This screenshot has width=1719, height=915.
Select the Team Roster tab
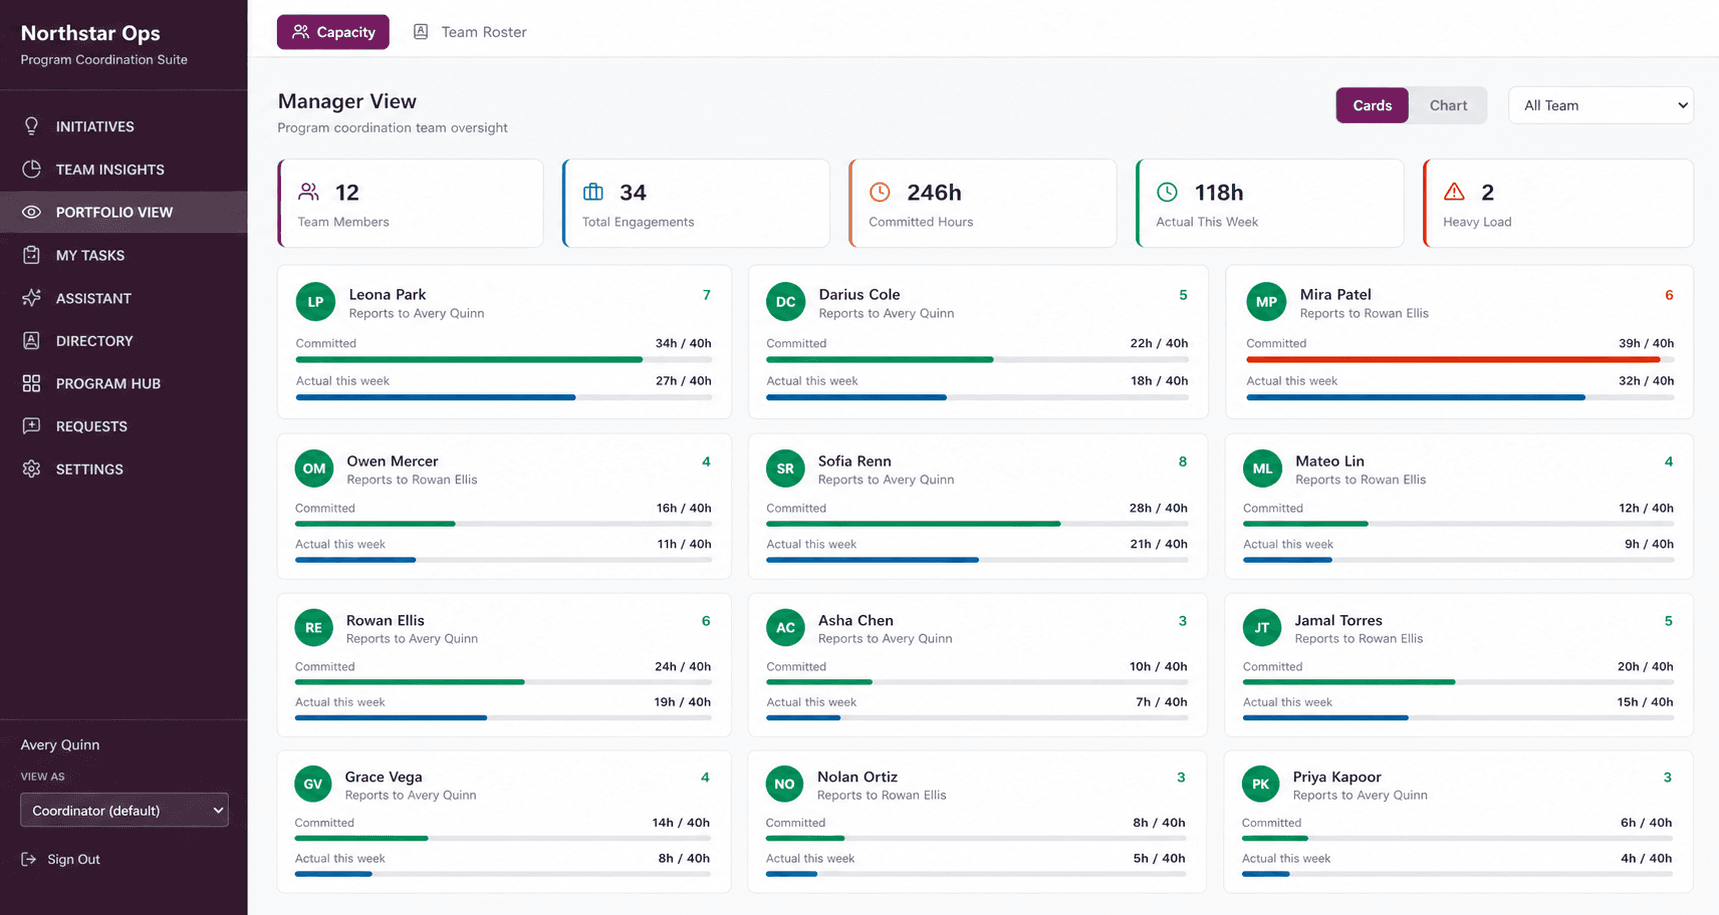pos(470,32)
